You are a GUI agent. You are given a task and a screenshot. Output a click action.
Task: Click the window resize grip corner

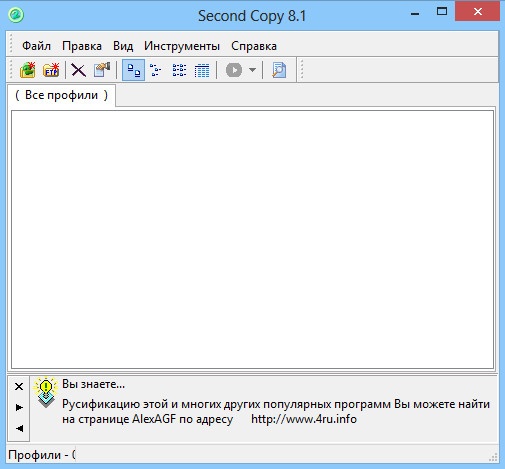493,457
